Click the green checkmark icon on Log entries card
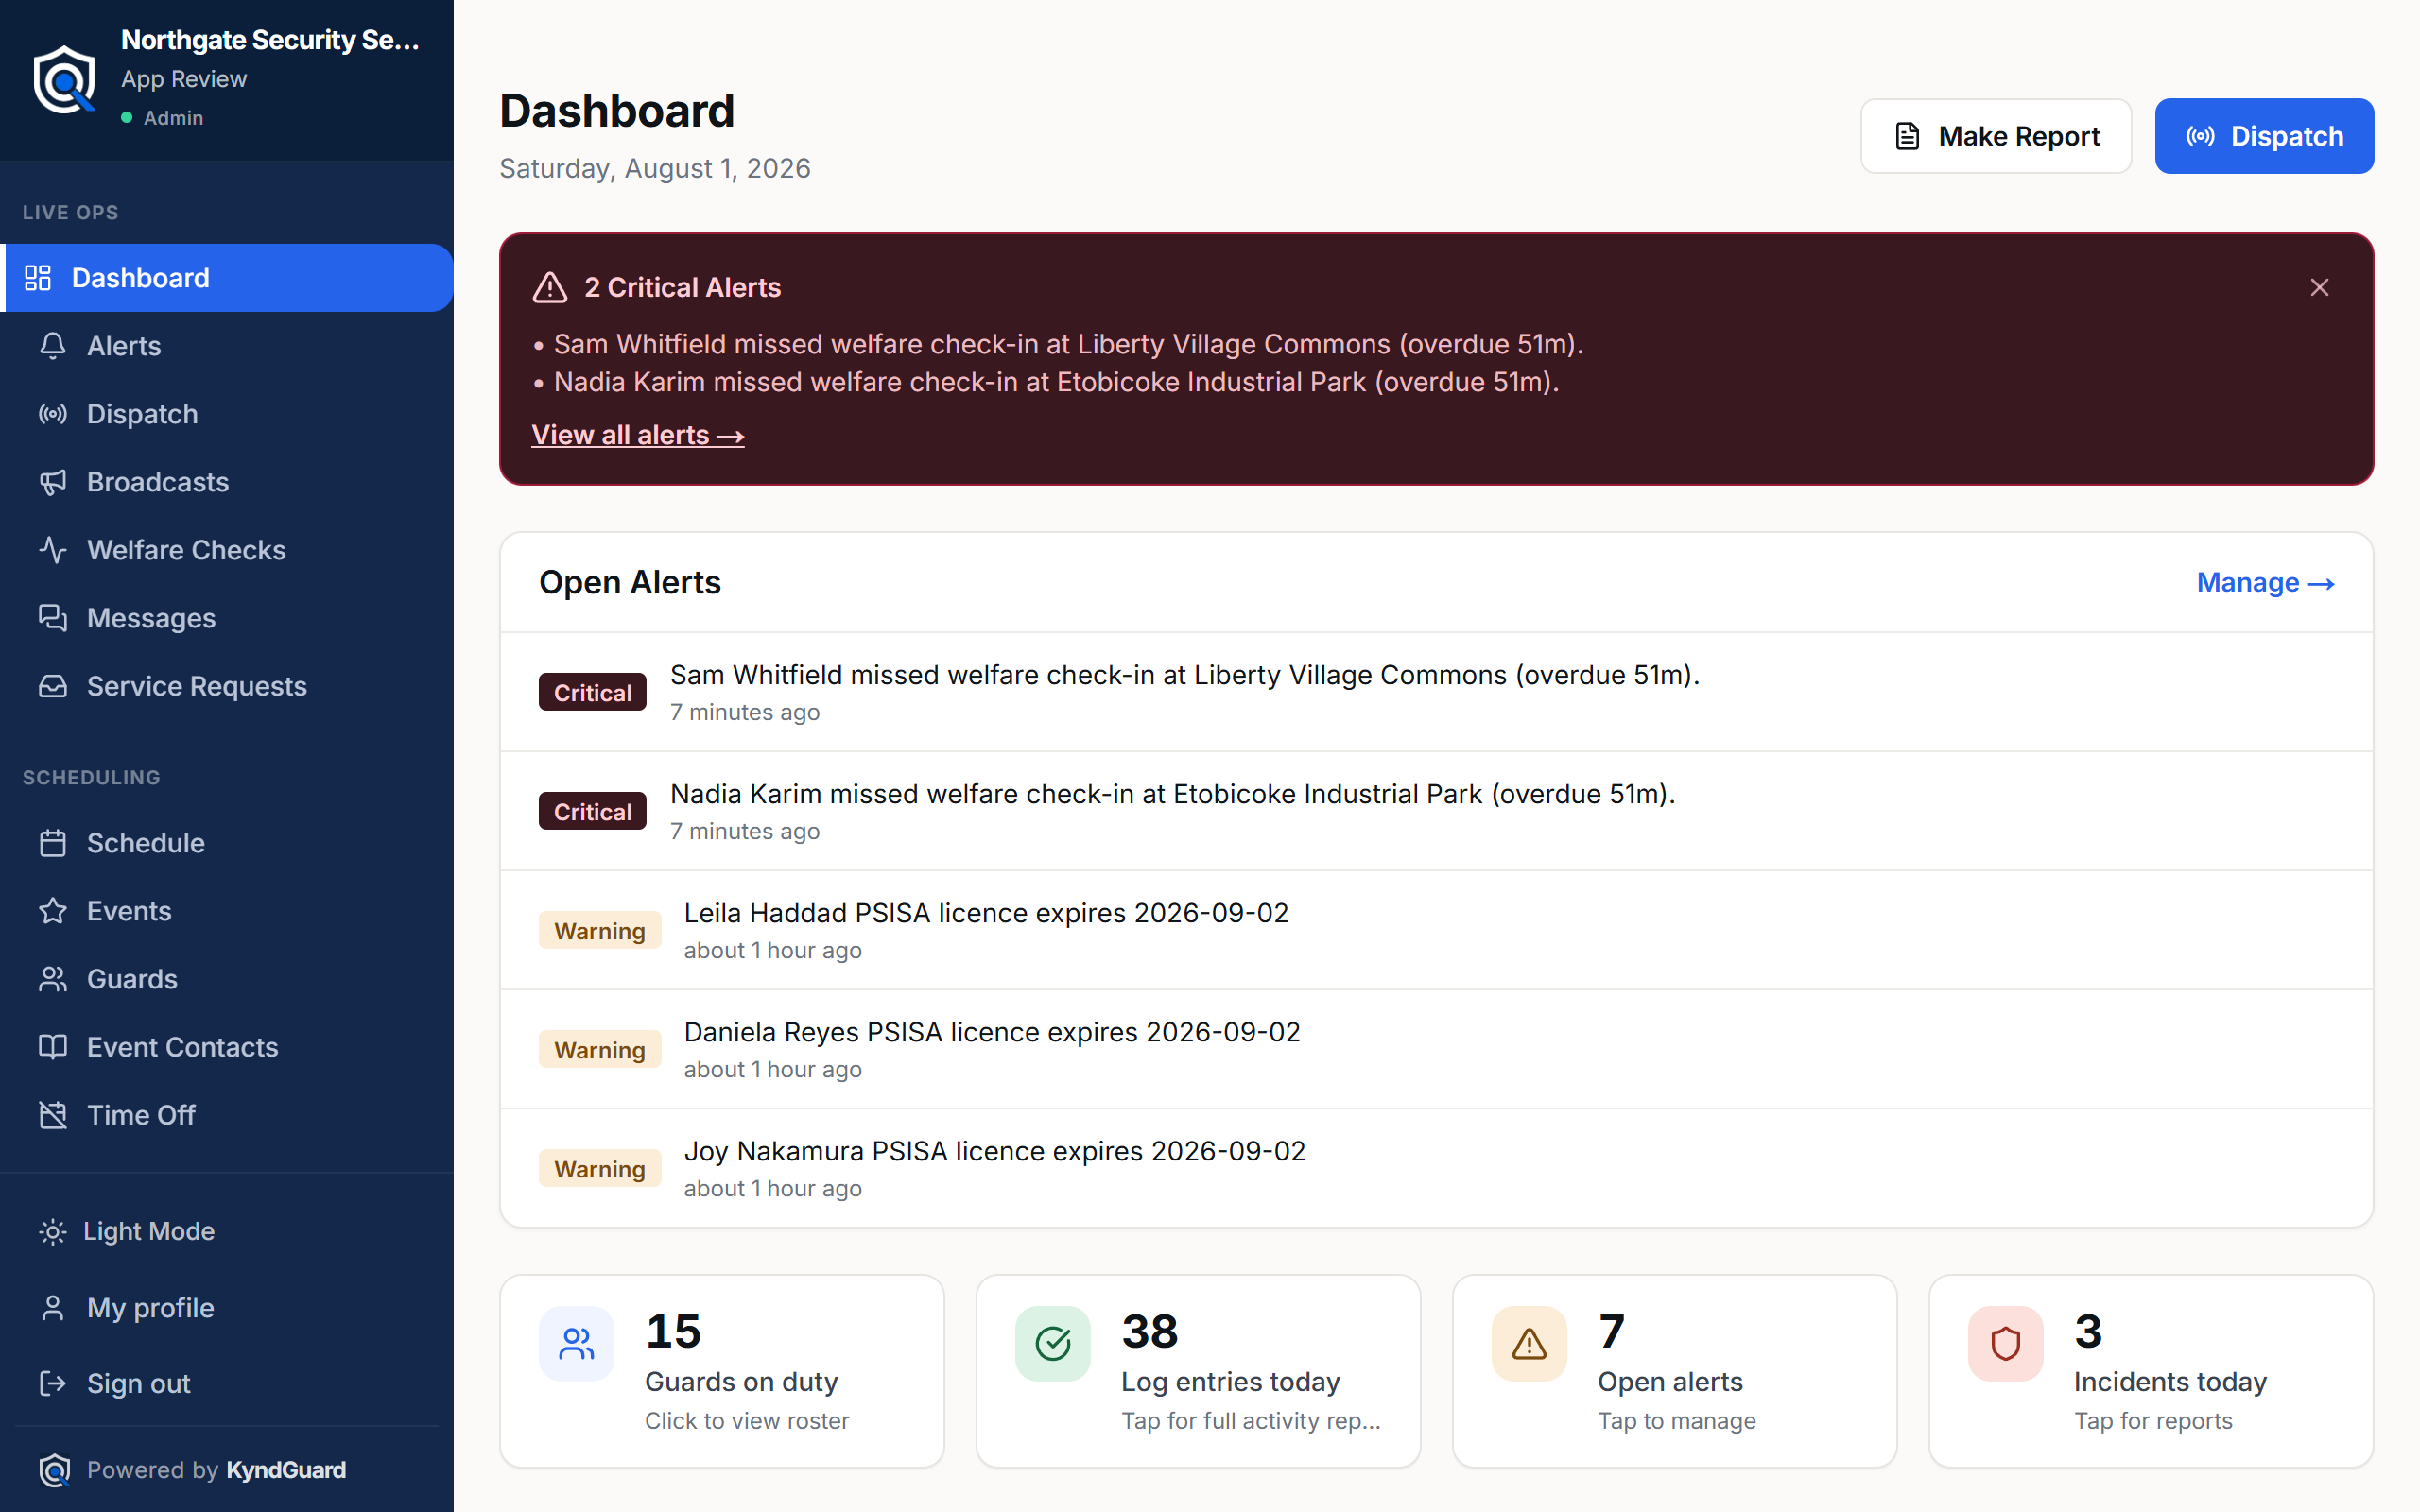 tap(1053, 1344)
